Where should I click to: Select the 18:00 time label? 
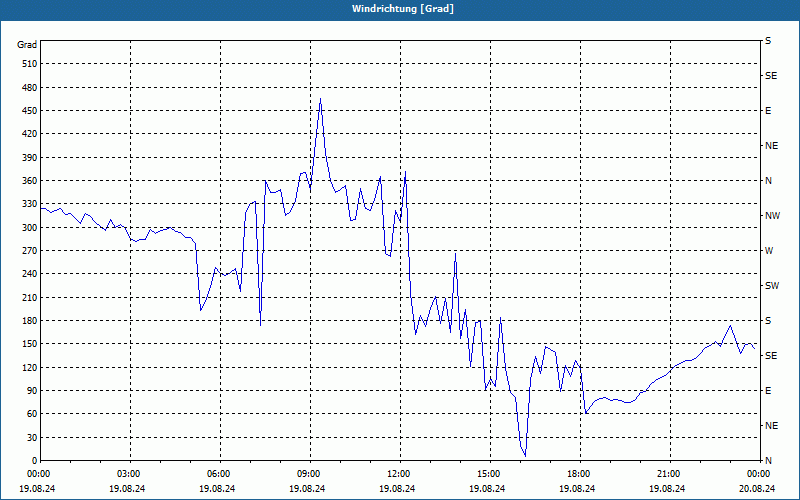[578, 473]
